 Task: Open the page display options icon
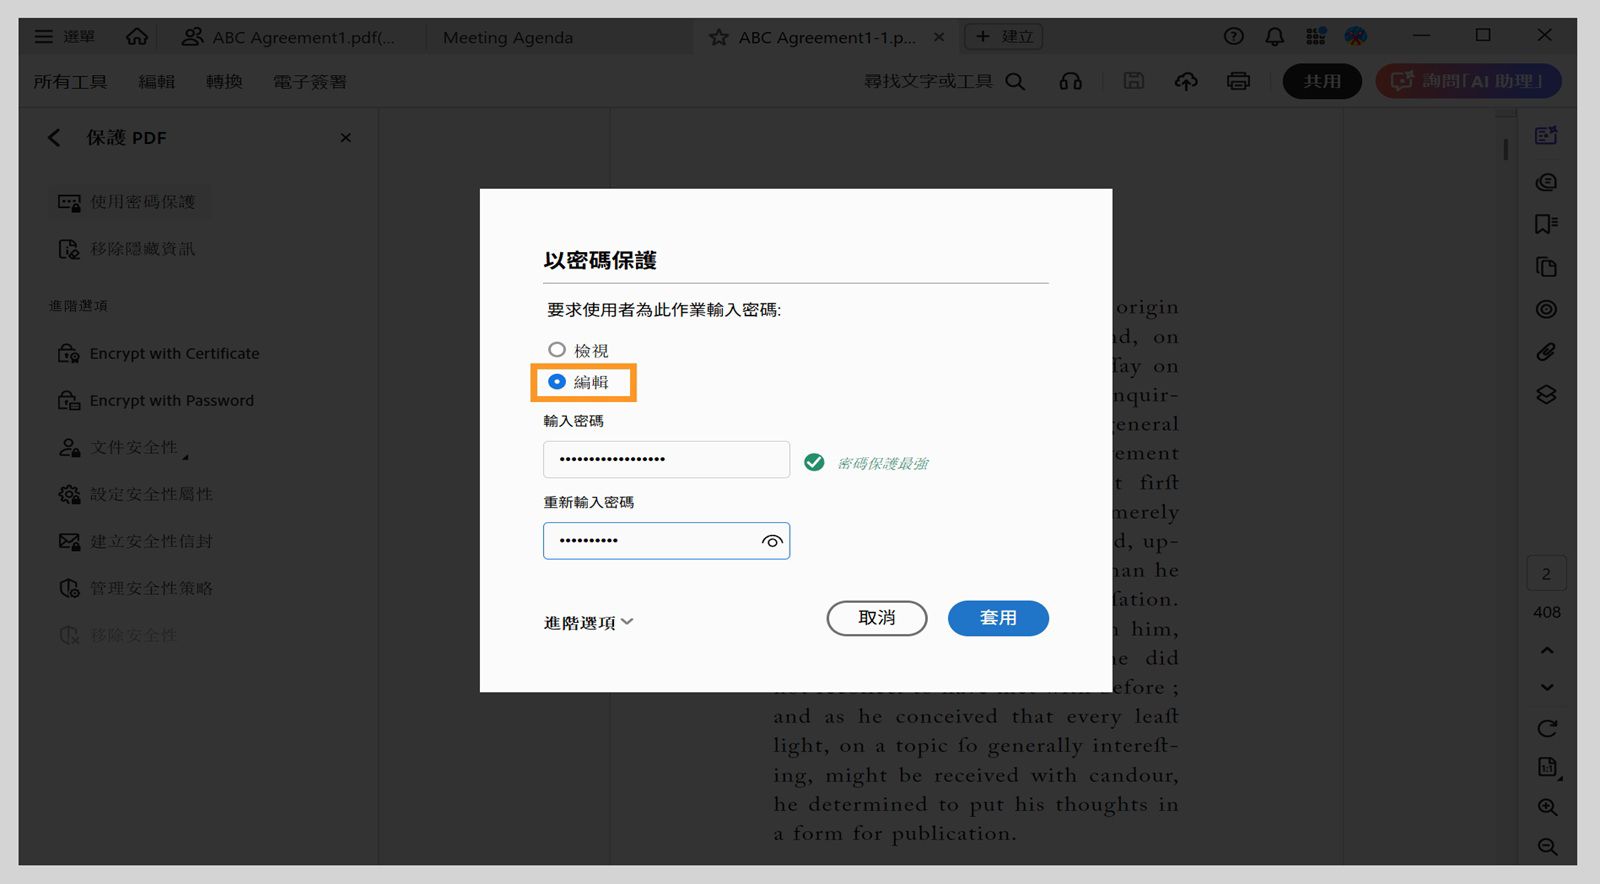pyautogui.click(x=1547, y=768)
